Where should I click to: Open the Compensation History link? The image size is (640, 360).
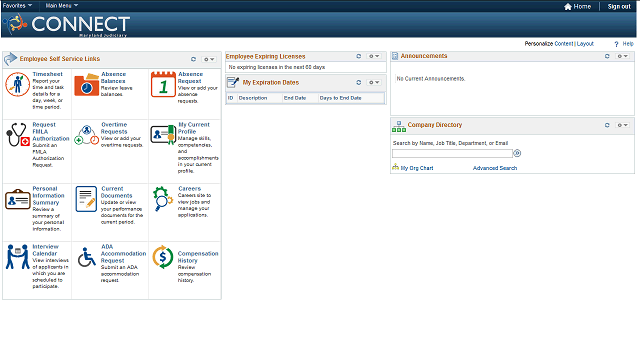coord(198,257)
